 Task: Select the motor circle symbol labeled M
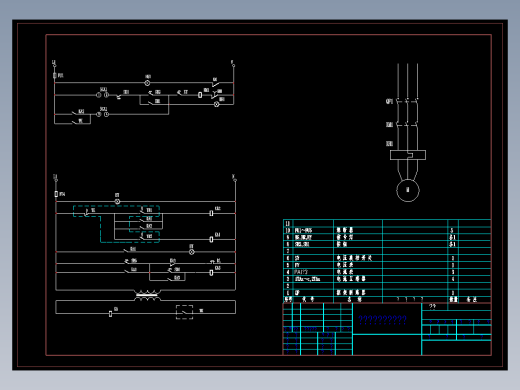pos(408,190)
